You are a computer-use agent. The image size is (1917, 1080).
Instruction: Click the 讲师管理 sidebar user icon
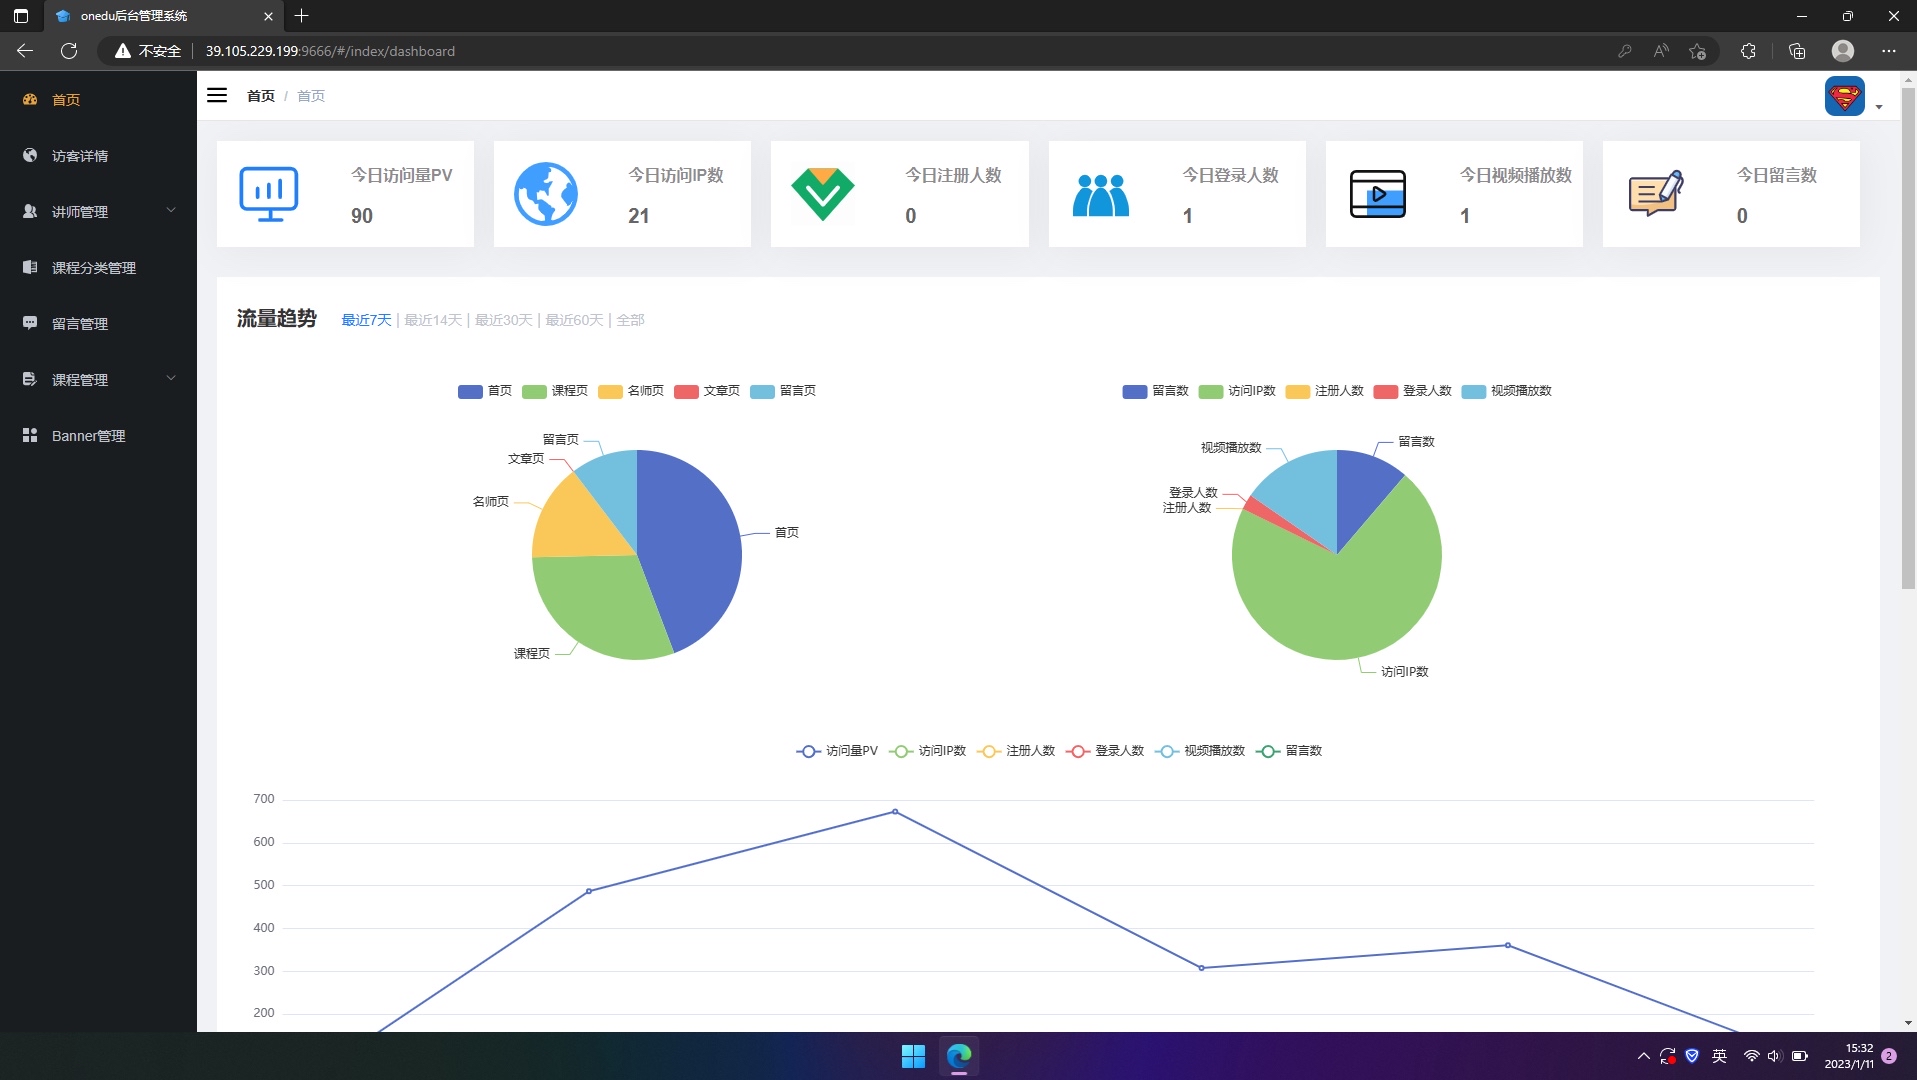30,211
